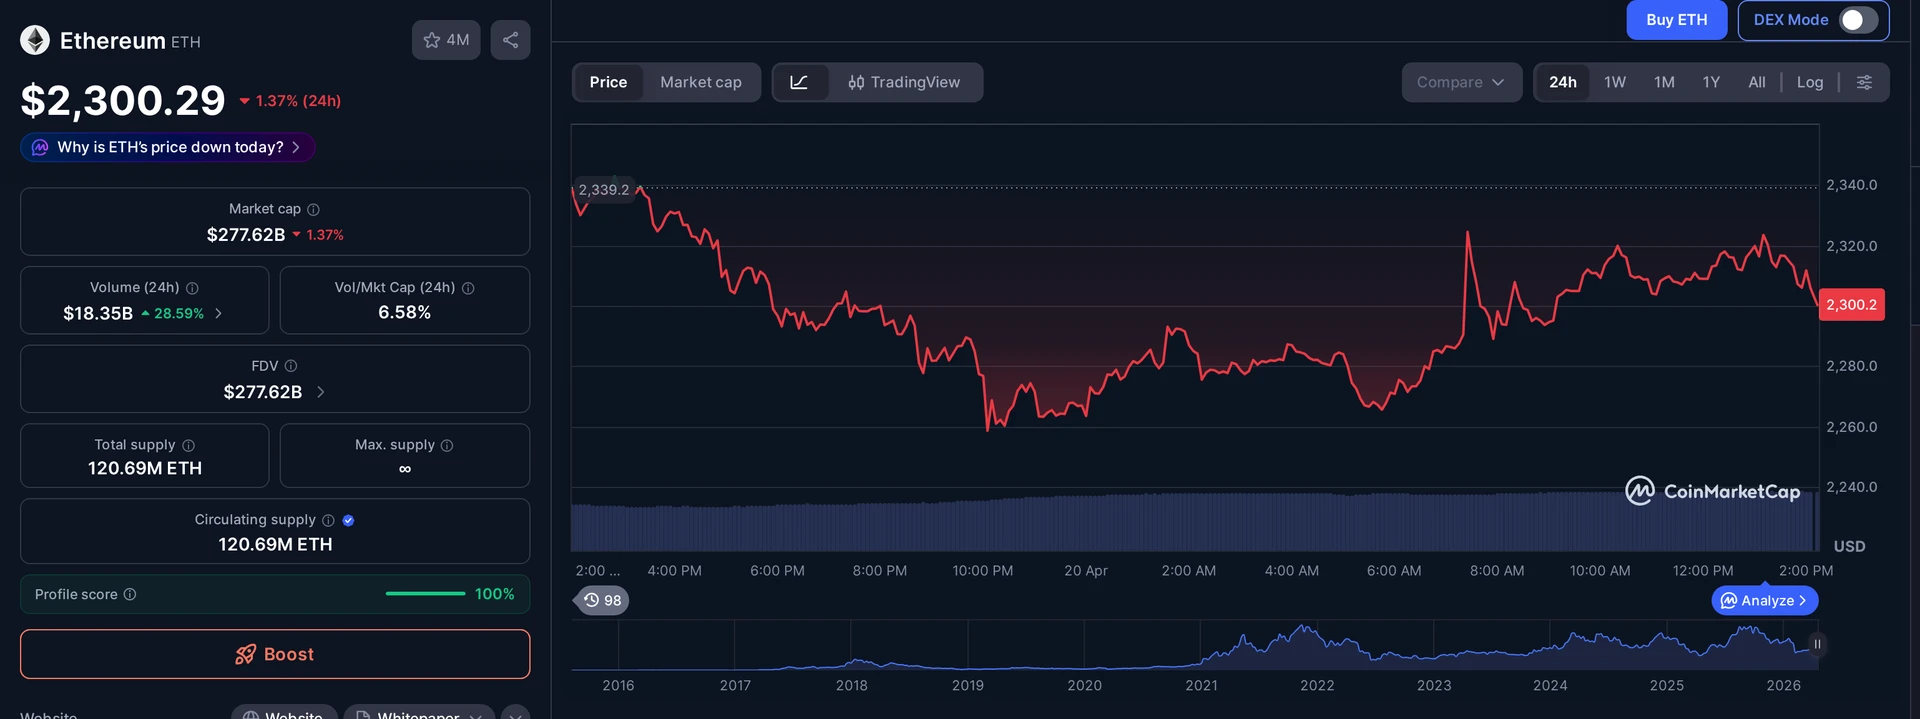Screen dimensions: 1920x719
Task: Click the $277.62B market cap value
Action: click(246, 235)
